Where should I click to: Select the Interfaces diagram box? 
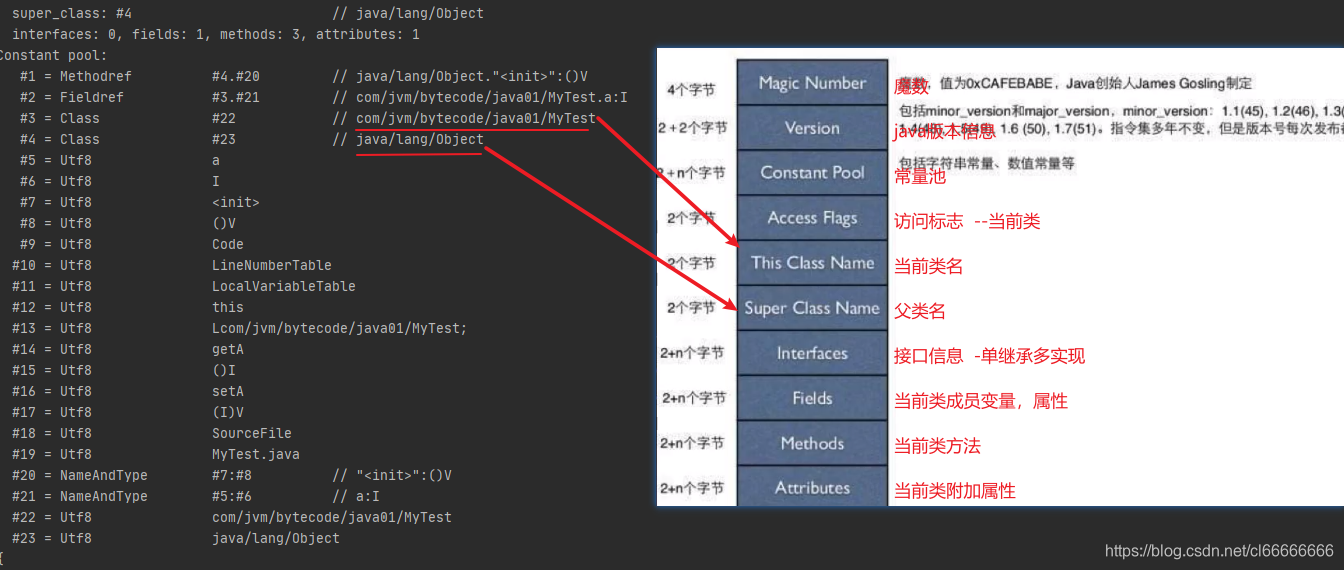coord(812,353)
